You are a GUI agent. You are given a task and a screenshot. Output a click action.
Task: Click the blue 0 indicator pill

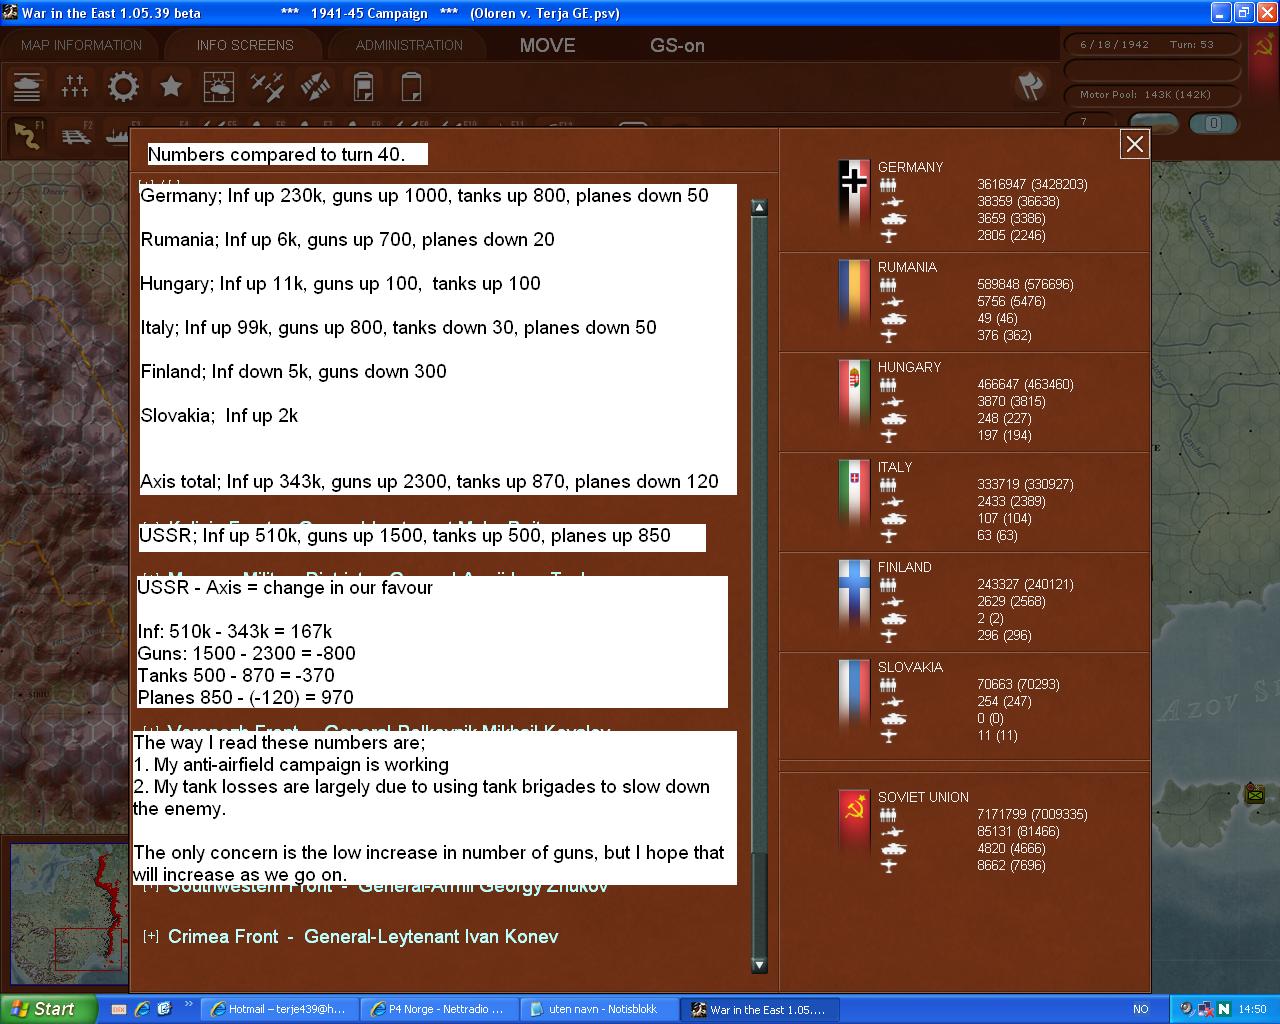[x=1213, y=124]
